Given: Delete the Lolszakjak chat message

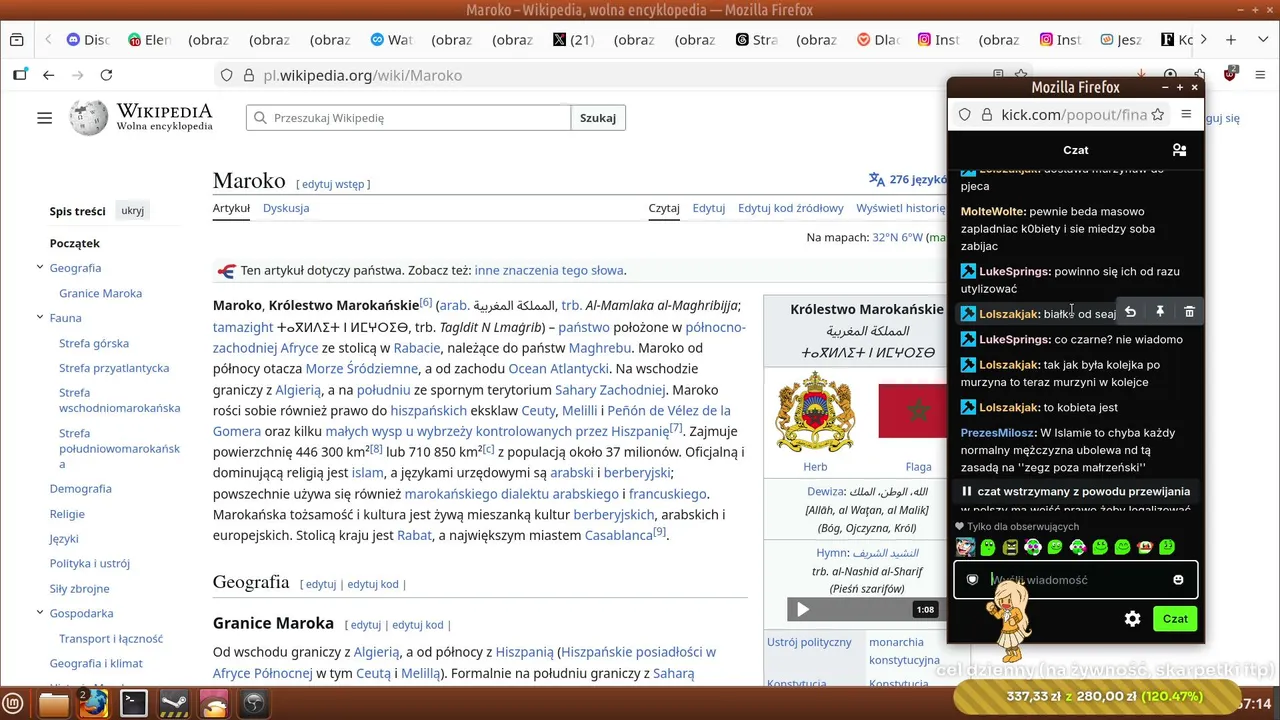Looking at the screenshot, I should pyautogui.click(x=1189, y=312).
